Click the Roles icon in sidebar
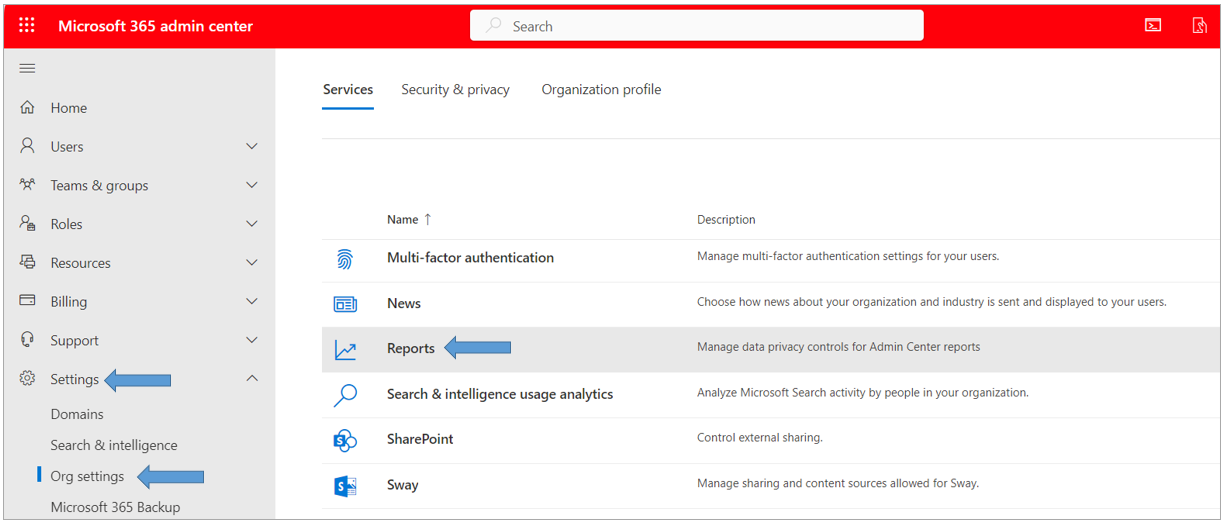Image resolution: width=1226 pixels, height=522 pixels. [28, 224]
